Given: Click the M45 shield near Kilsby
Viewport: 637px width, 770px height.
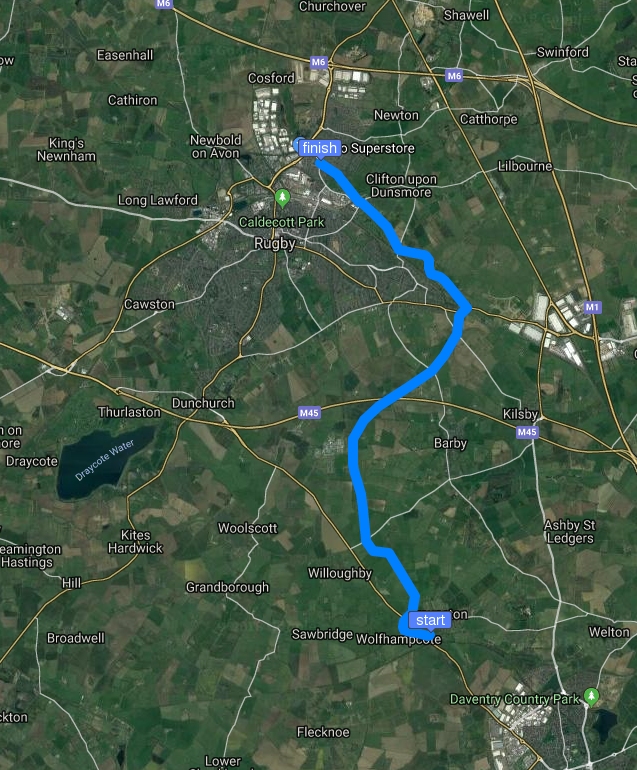Looking at the screenshot, I should click(x=527, y=432).
